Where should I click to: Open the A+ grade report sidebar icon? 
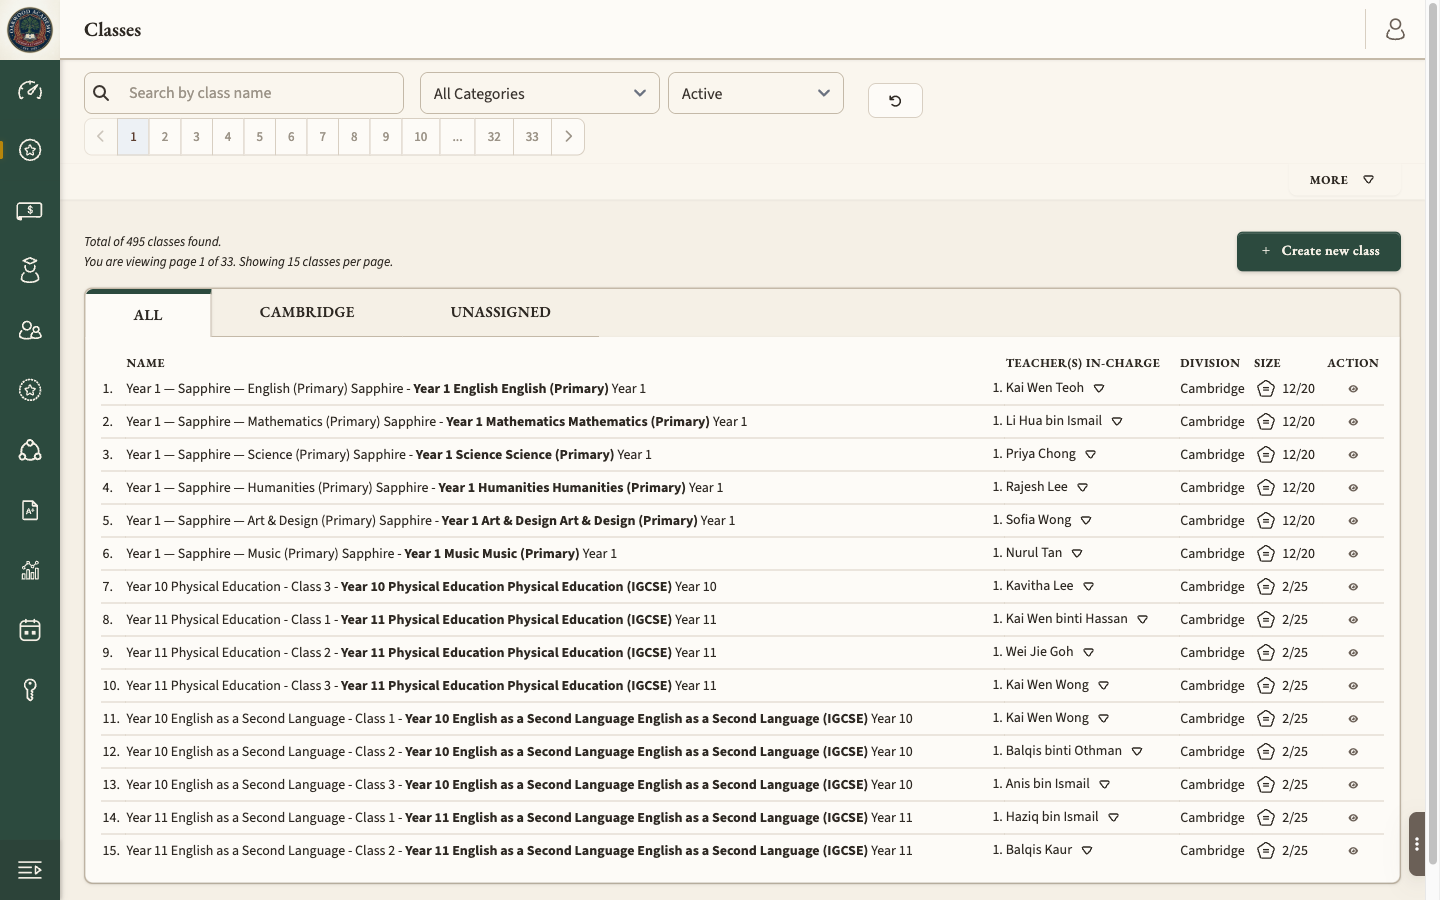(x=30, y=510)
